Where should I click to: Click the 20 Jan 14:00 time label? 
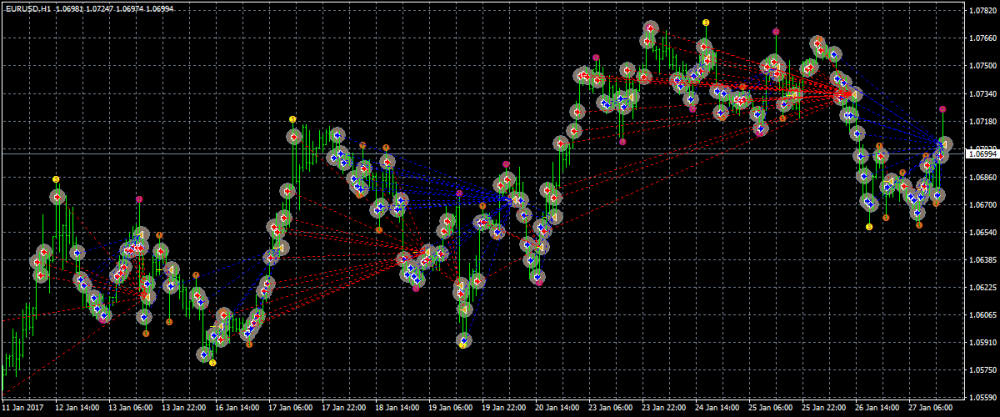coord(555,408)
